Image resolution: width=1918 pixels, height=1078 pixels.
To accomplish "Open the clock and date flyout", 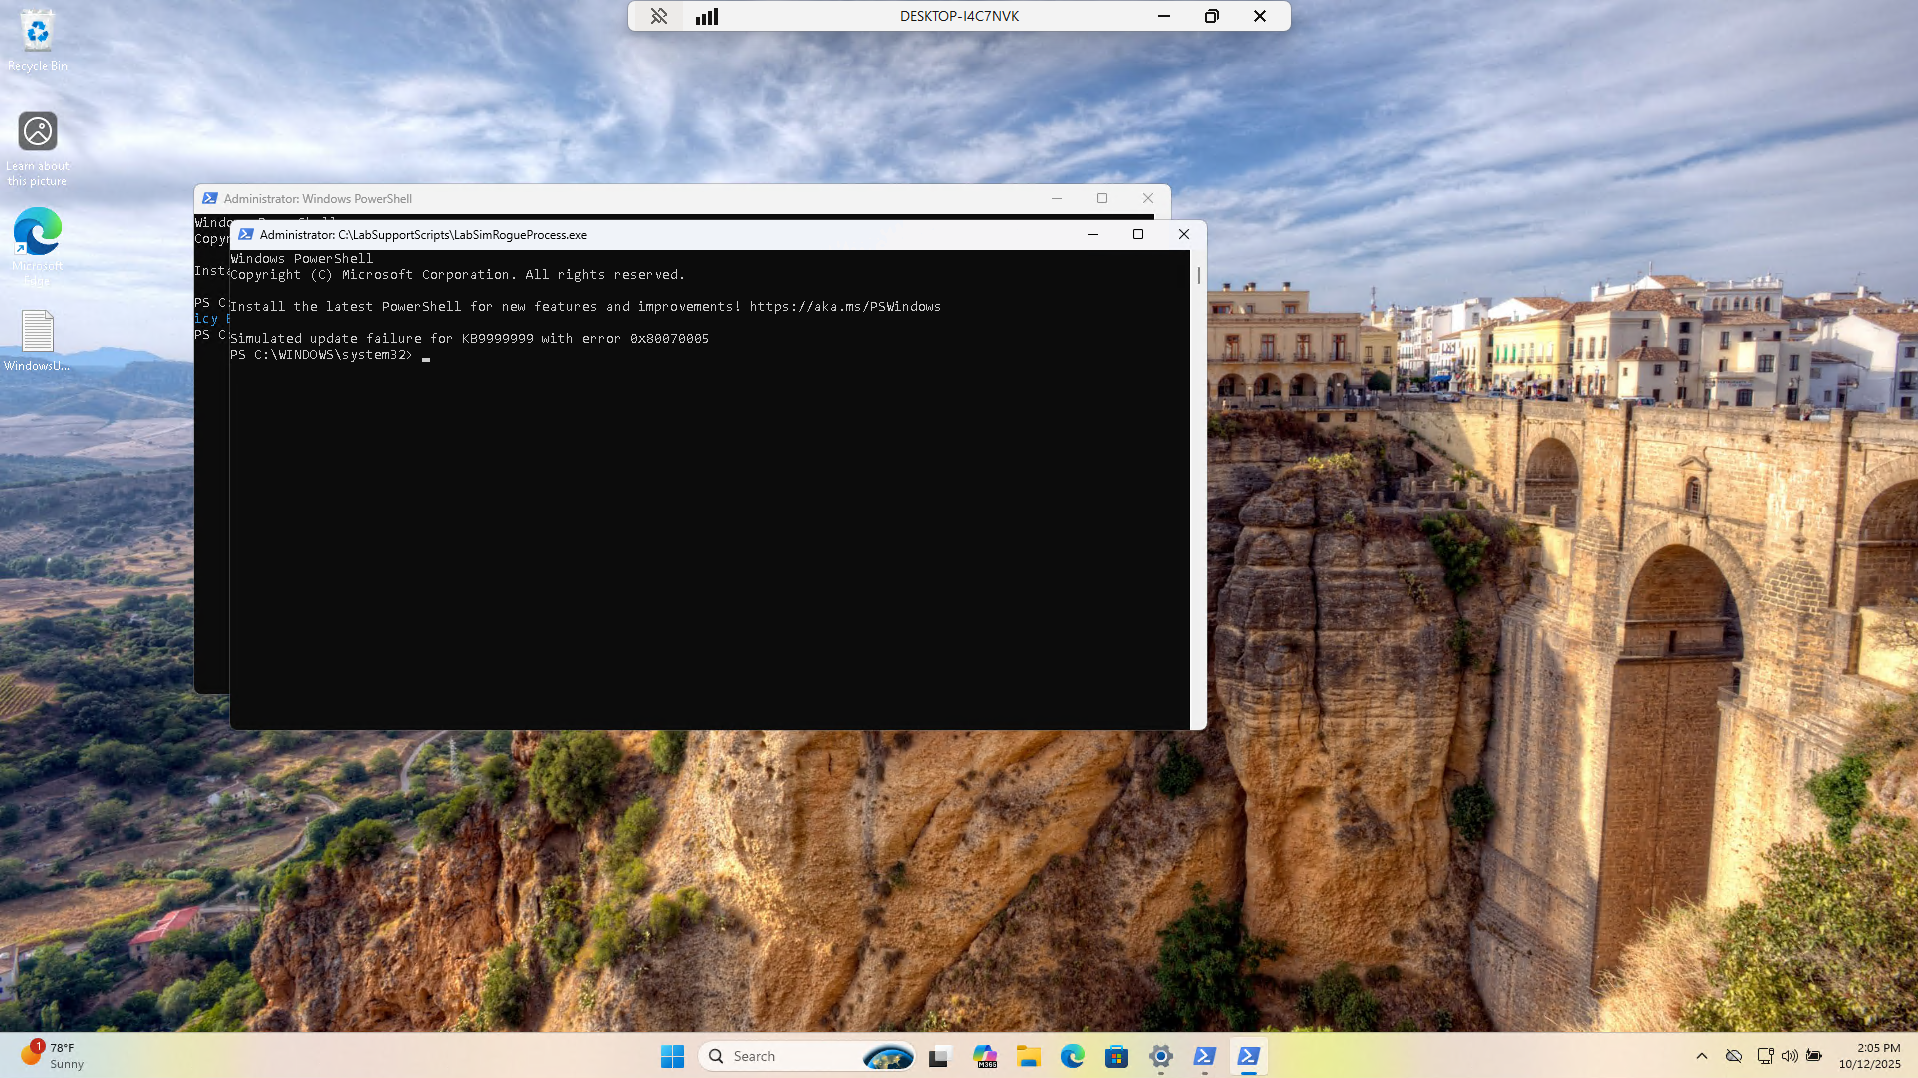I will point(1868,1056).
